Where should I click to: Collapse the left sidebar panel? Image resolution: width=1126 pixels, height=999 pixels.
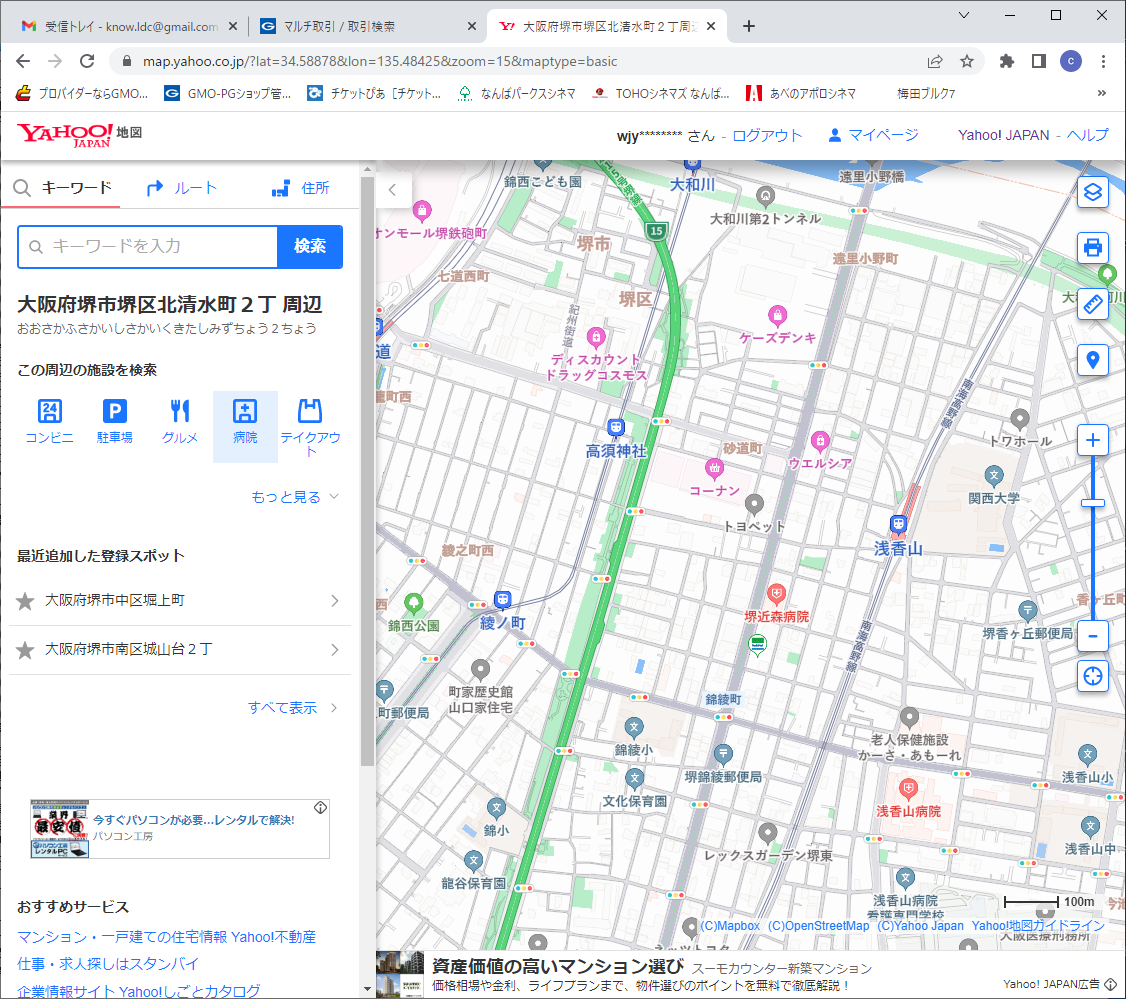point(393,188)
